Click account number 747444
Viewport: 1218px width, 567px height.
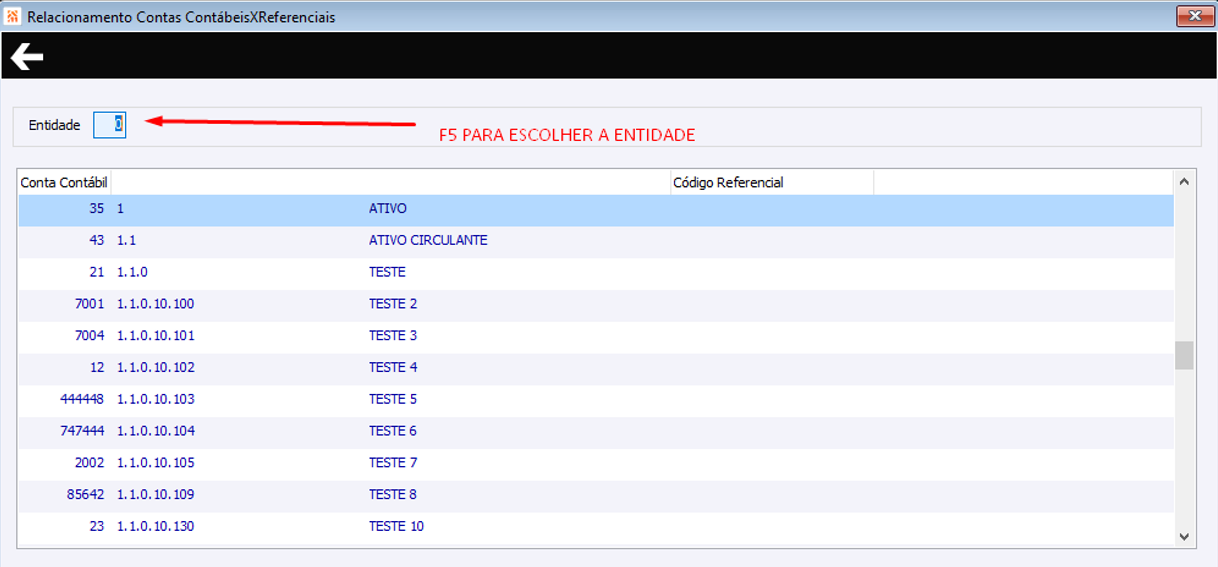pyautogui.click(x=82, y=431)
